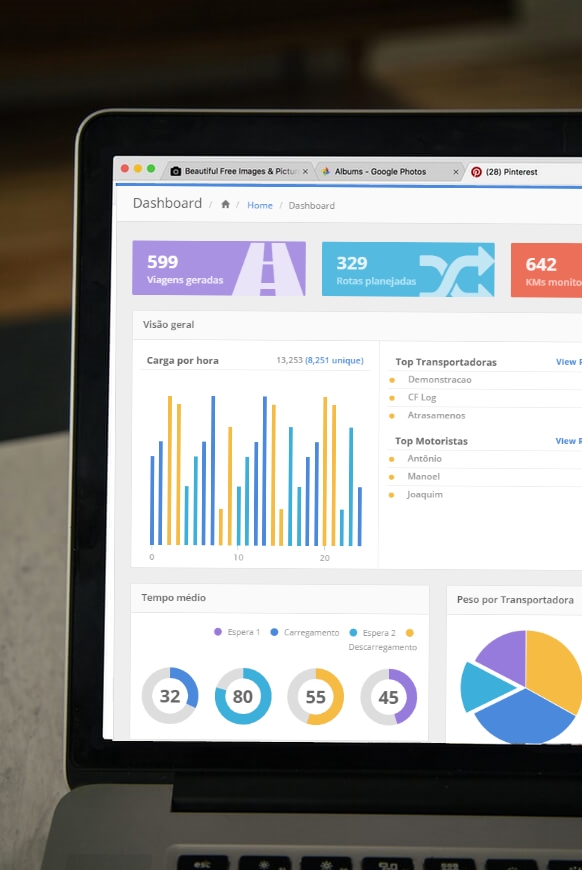Image resolution: width=582 pixels, height=870 pixels.
Task: Click the Peso por Transportadora panel header
Action: [x=514, y=600]
